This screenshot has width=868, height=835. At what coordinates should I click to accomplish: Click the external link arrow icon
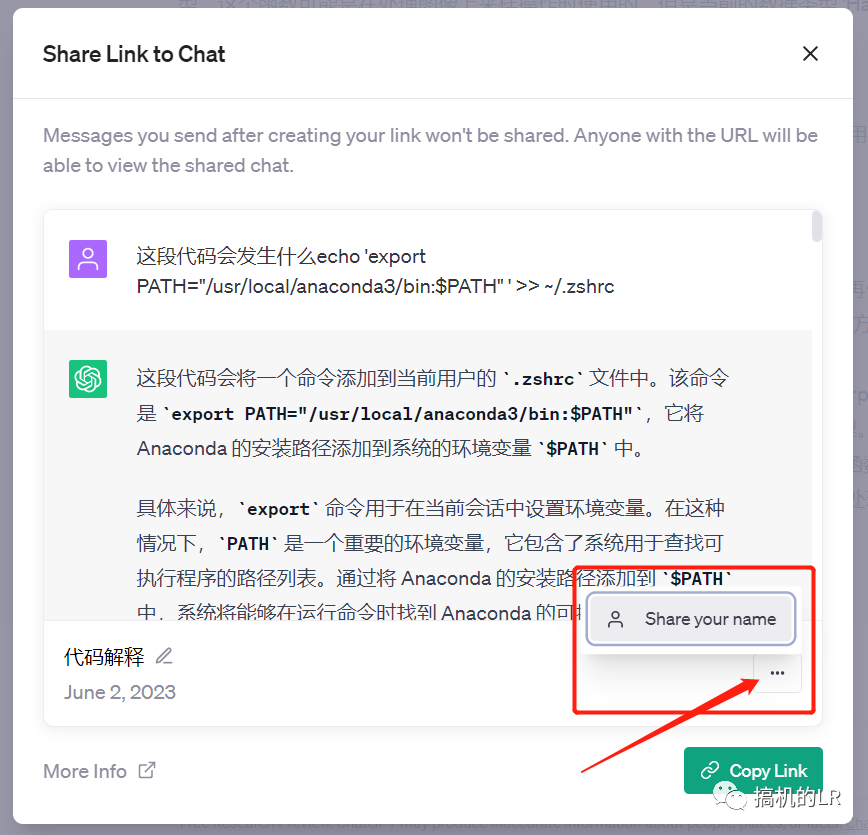tap(147, 770)
